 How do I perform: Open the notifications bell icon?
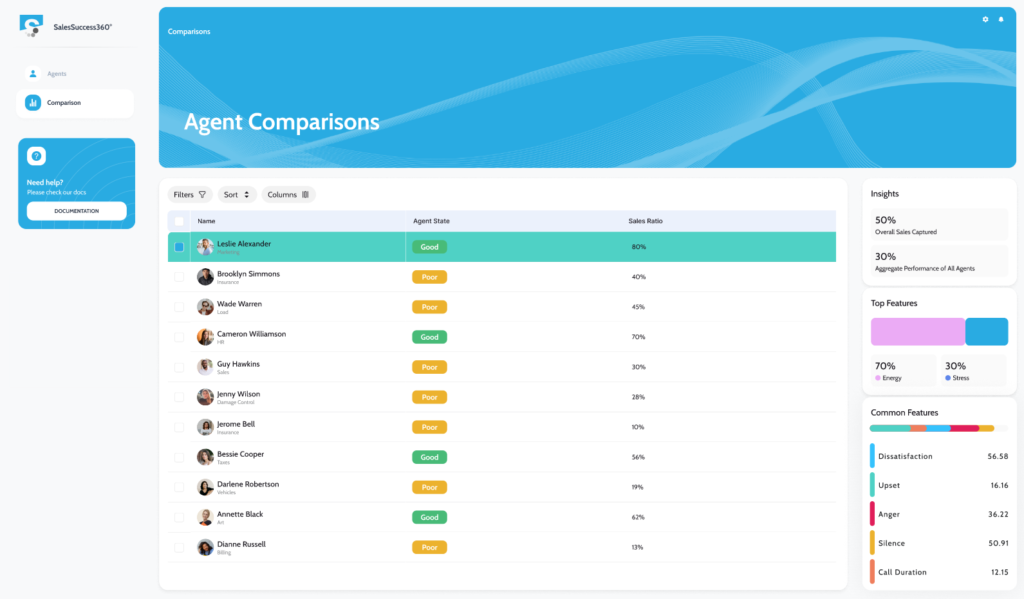pyautogui.click(x=1001, y=20)
